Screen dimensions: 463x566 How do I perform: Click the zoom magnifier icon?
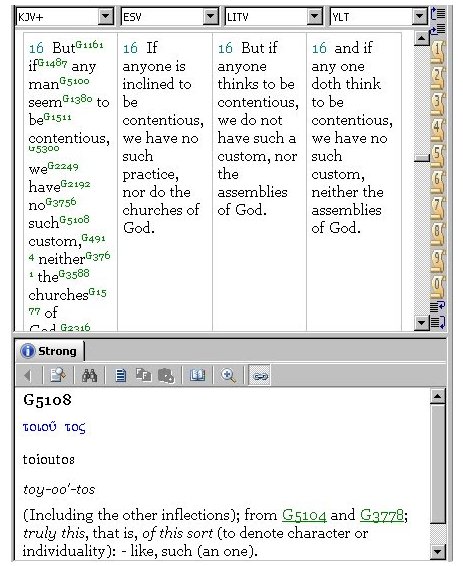228,375
